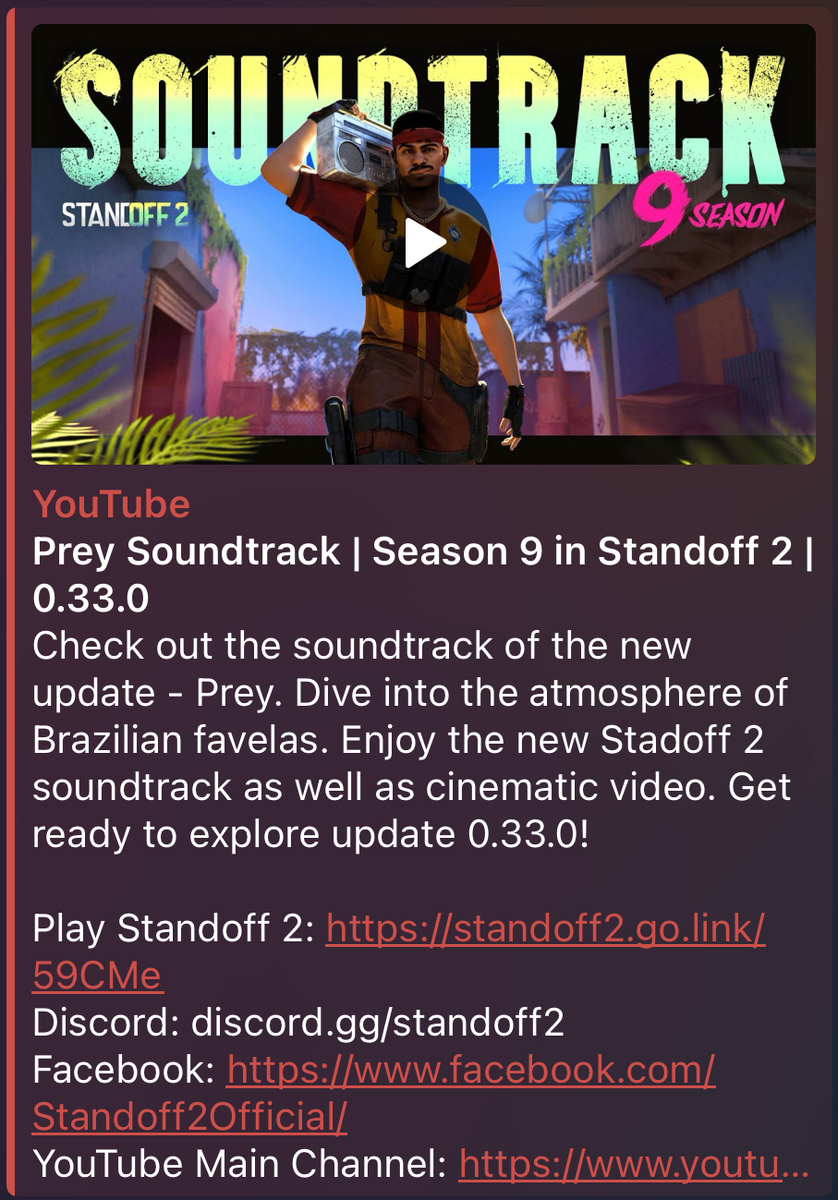Tap the 59CMe continuation of the link

point(97,975)
